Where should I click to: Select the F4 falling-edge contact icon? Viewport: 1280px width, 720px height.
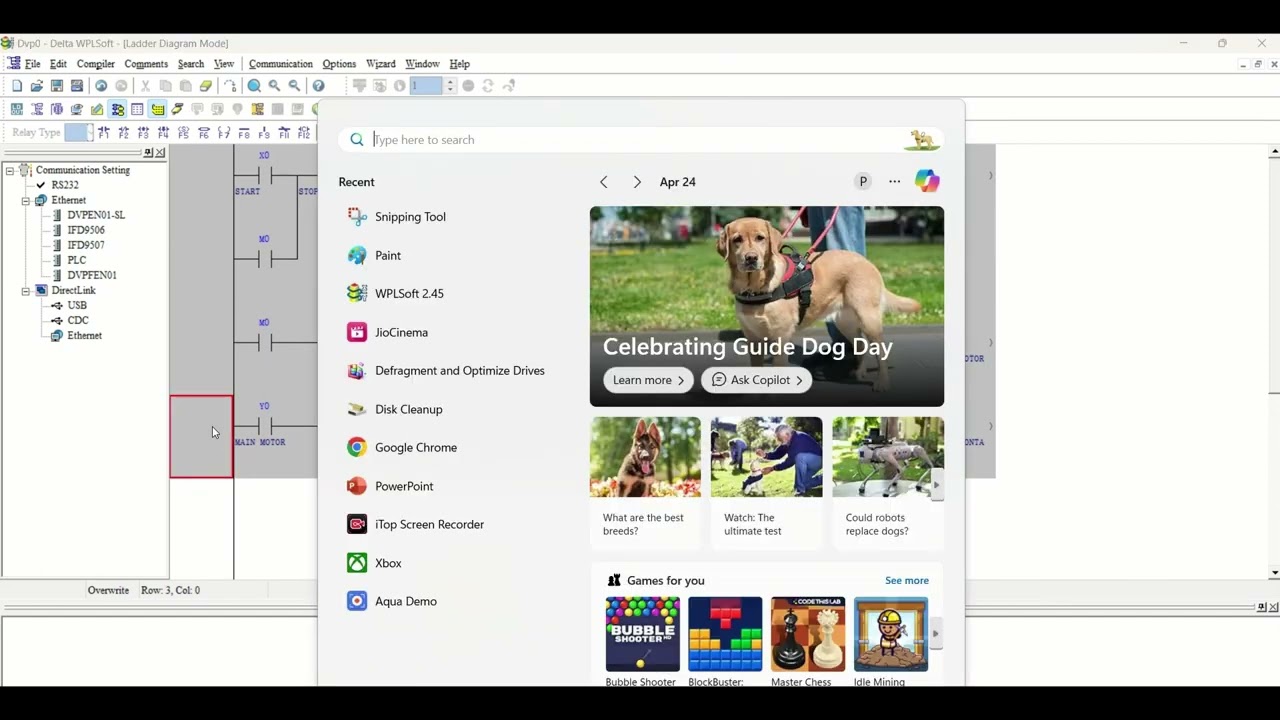tap(164, 133)
